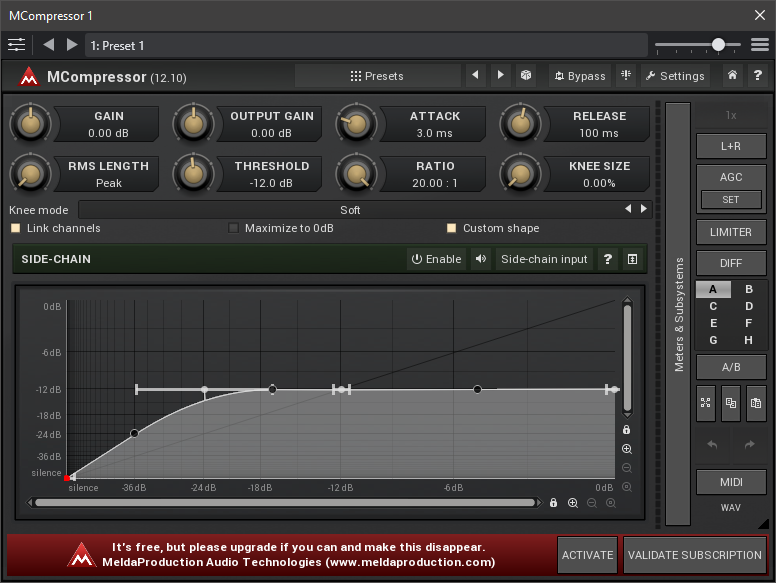Viewport: 776px width, 583px height.
Task: Click the SET button under AGC
Action: [731, 199]
